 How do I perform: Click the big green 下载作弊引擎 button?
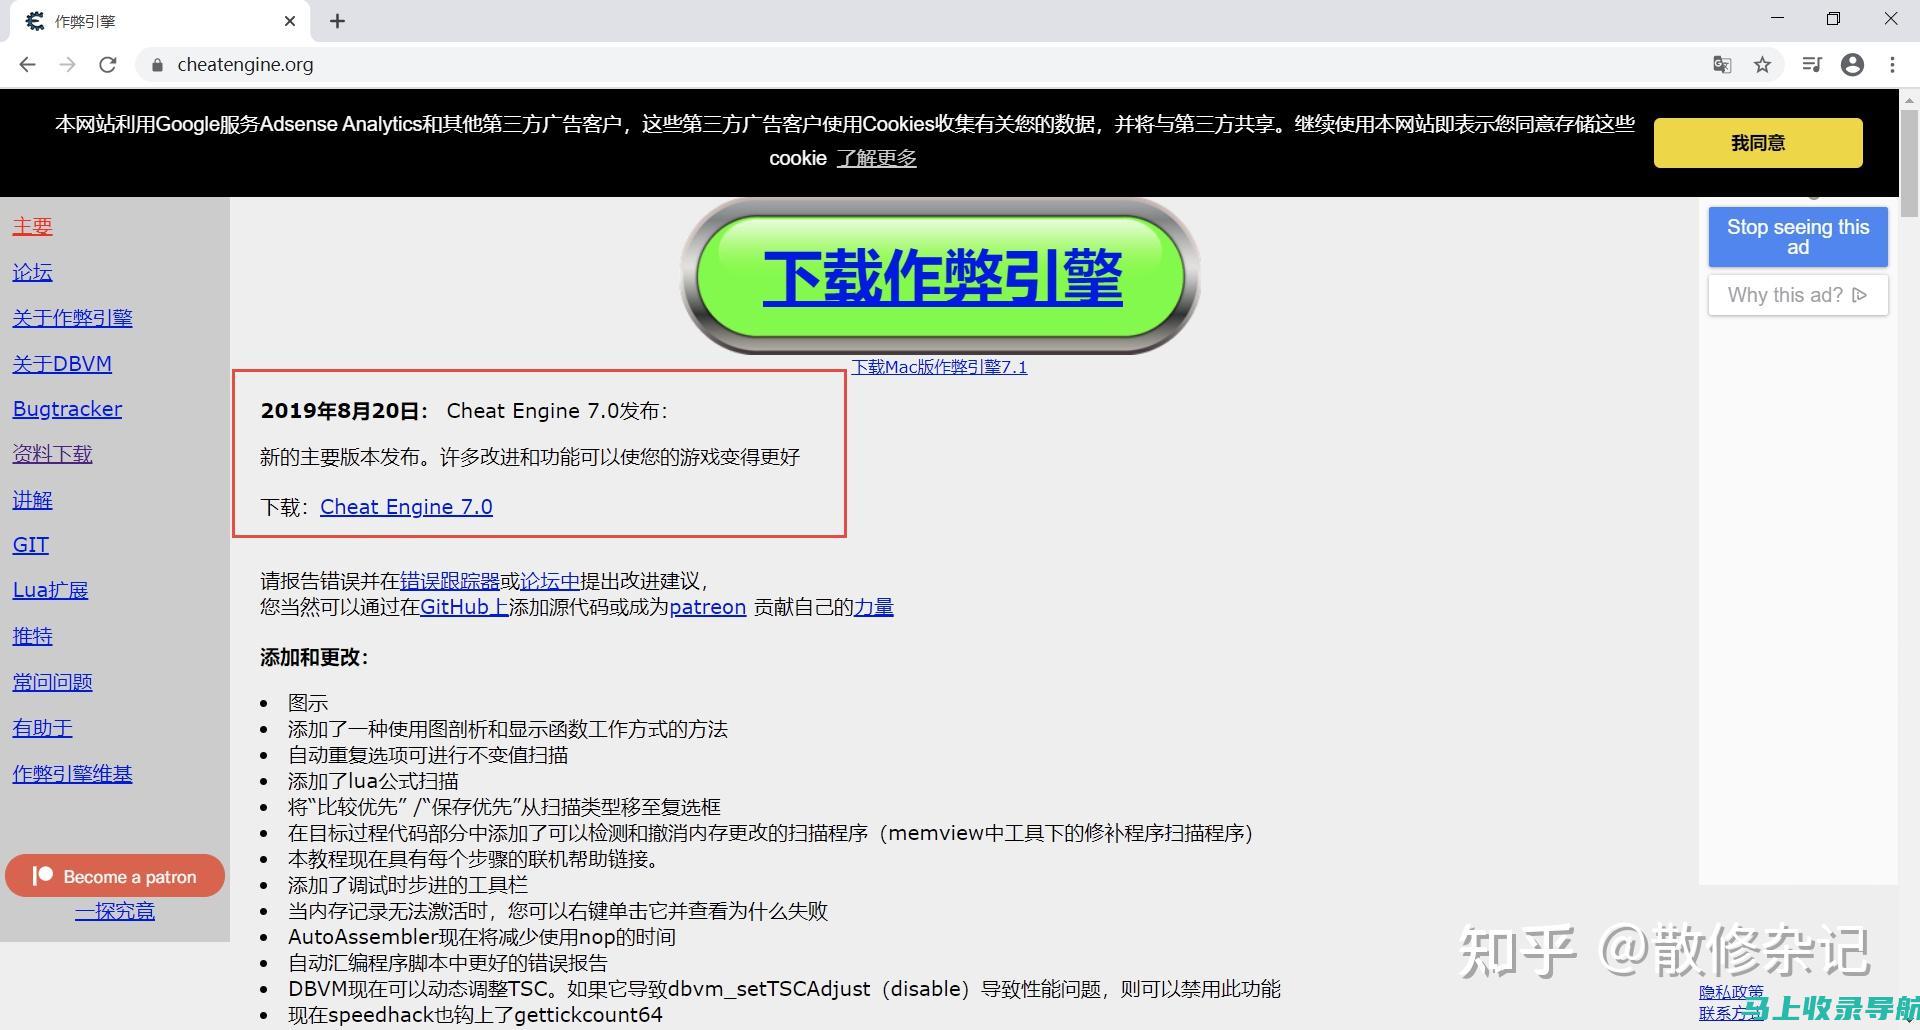941,276
